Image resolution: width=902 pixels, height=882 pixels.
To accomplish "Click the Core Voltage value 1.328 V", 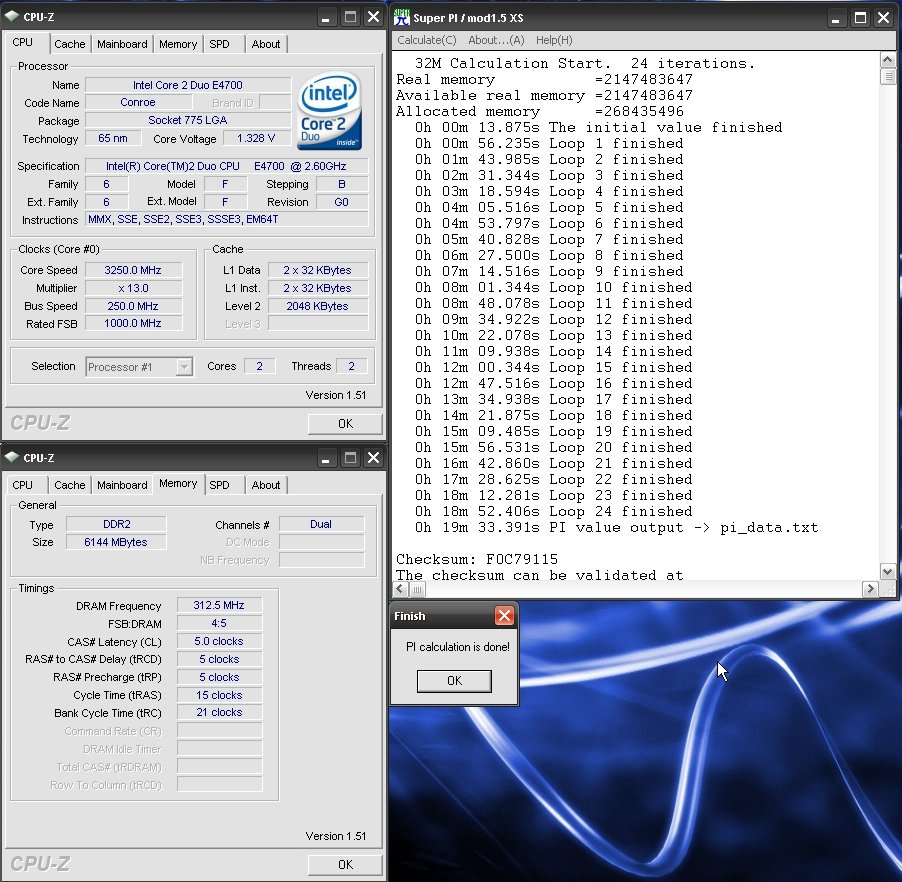I will click(256, 138).
